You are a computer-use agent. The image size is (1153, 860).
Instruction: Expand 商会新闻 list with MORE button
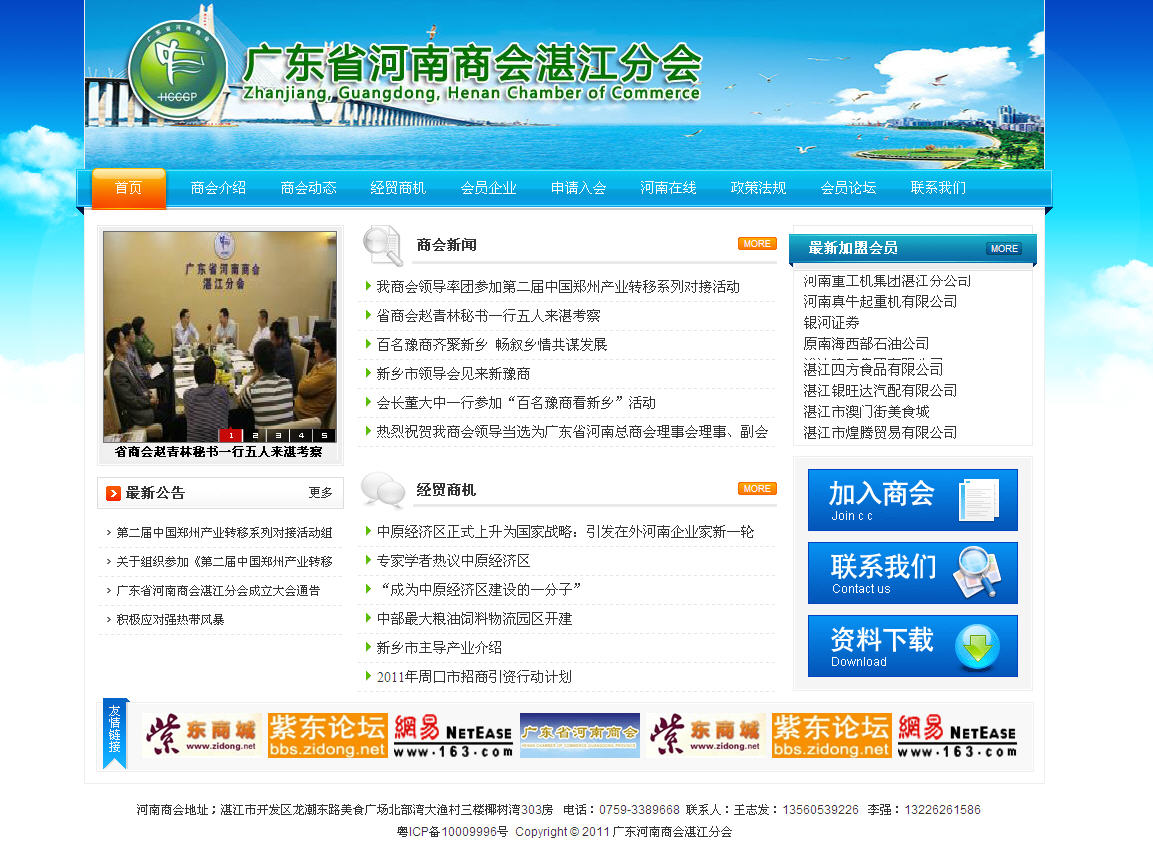(757, 244)
